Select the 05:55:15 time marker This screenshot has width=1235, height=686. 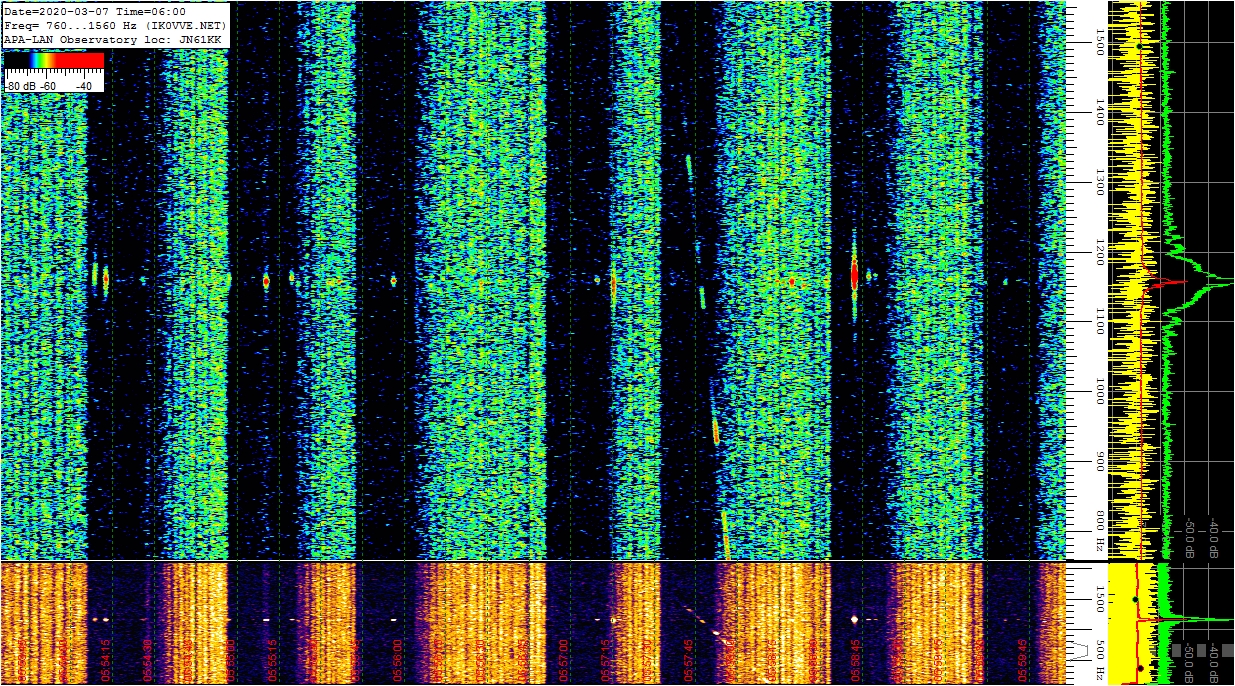[x=272, y=660]
